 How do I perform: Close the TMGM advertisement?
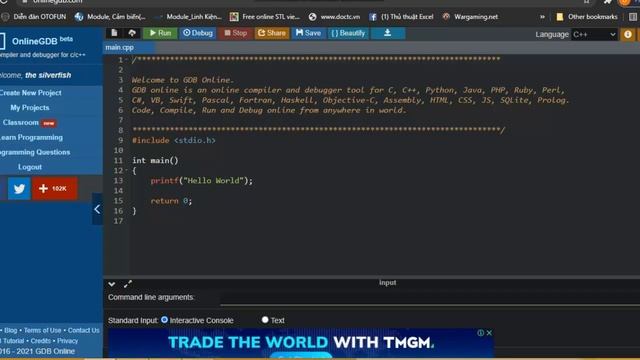489,333
